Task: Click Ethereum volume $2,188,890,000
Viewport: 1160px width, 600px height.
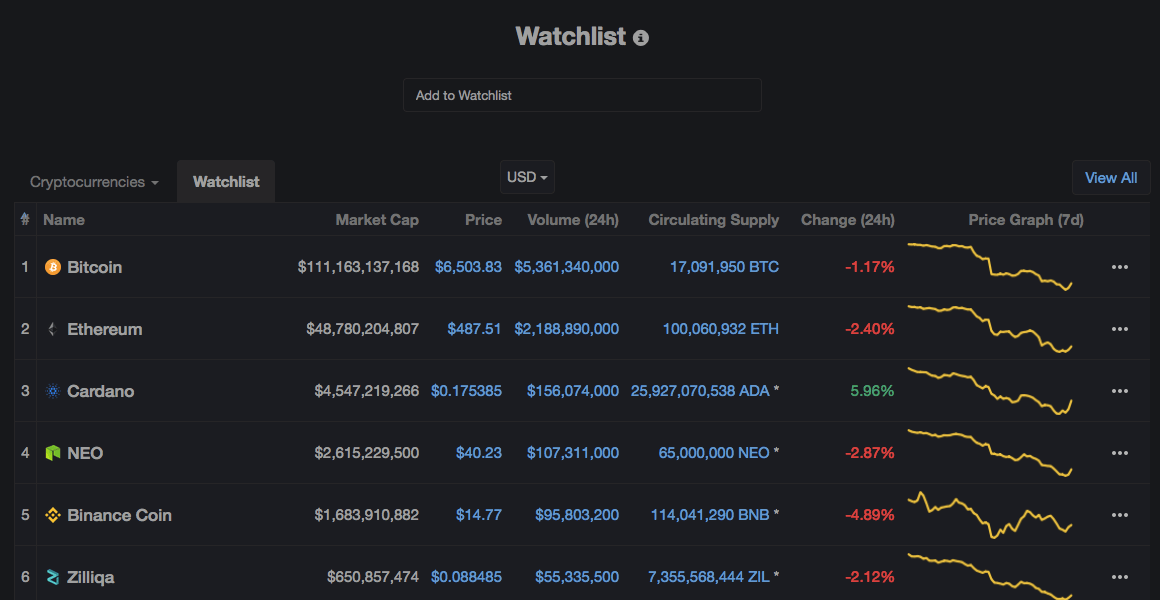Action: coord(567,329)
